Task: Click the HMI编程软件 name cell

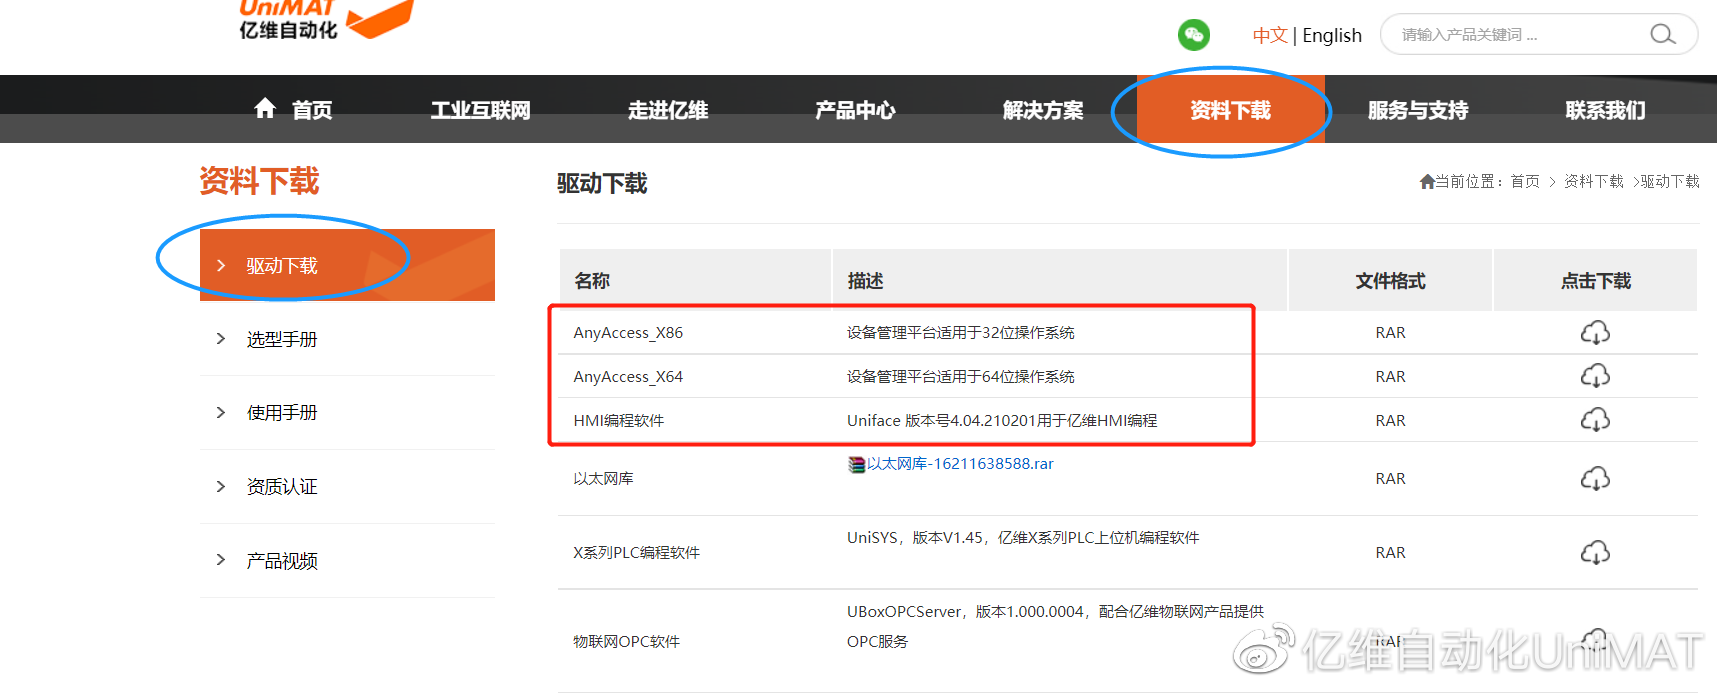Action: click(618, 421)
